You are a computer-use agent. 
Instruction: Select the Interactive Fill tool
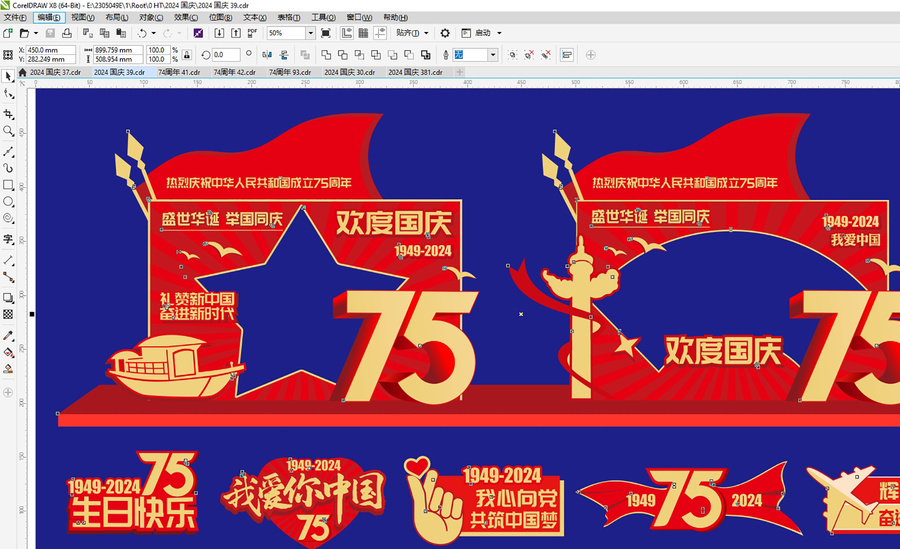[8, 352]
